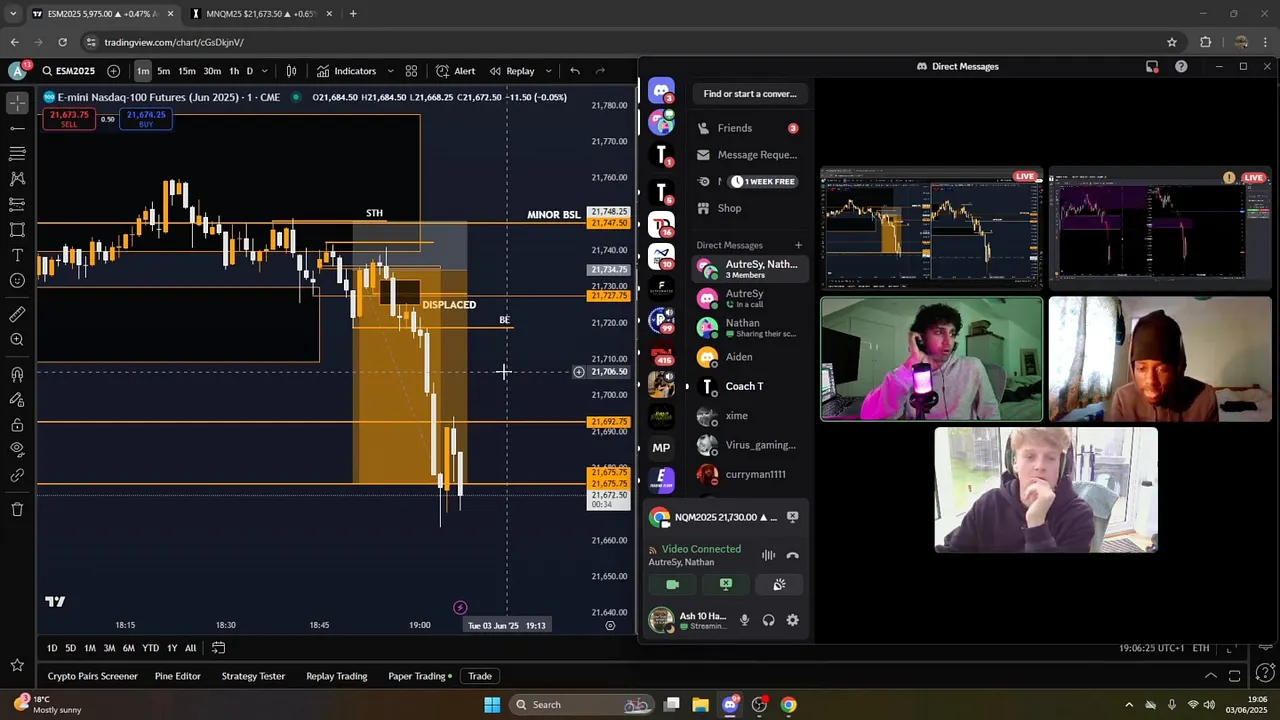This screenshot has width=1280, height=720.
Task: Disconnect from the Discord call
Action: [x=792, y=555]
